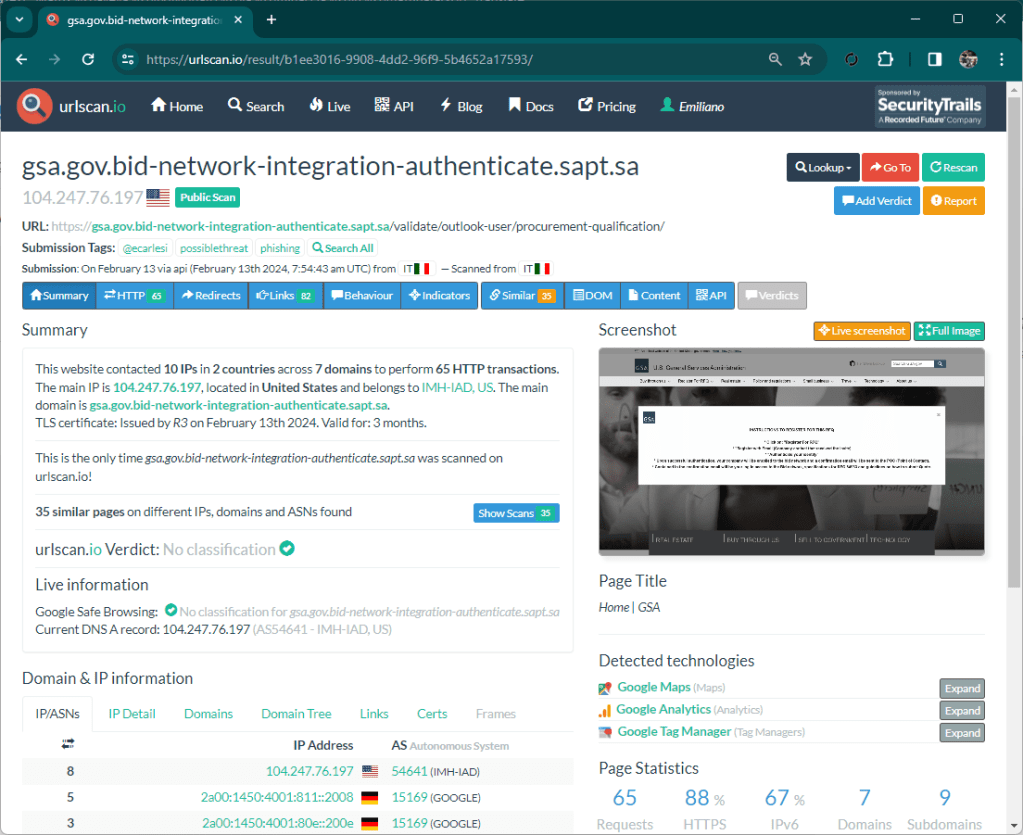Click Add Verdict button

pos(876,201)
